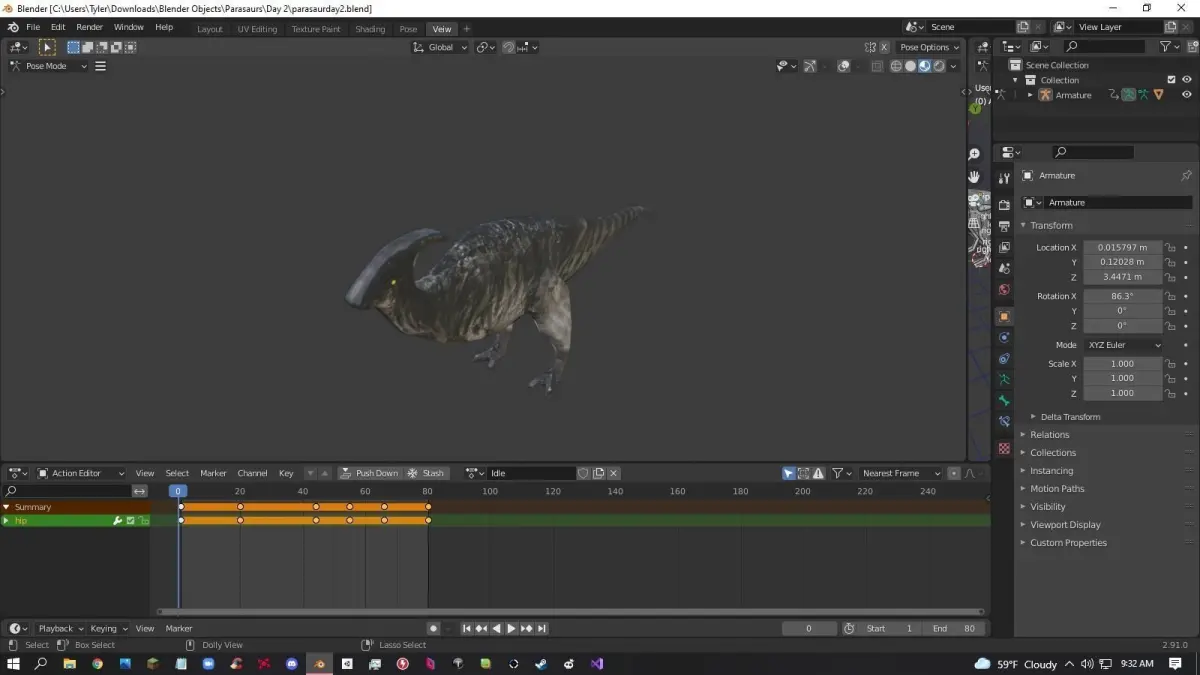Open XYZ Euler rotation mode dropdown
The height and width of the screenshot is (675, 1200).
coord(1123,345)
